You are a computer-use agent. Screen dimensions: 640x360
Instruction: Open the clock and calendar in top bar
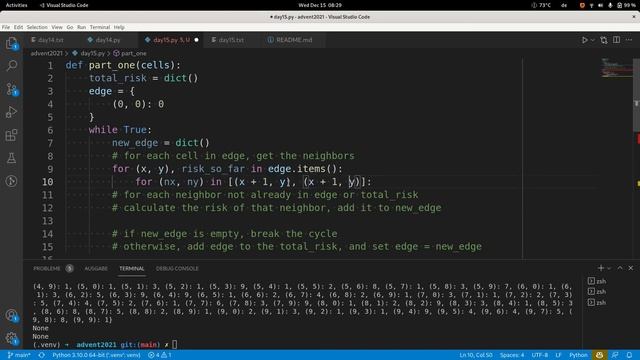click(x=320, y=5)
